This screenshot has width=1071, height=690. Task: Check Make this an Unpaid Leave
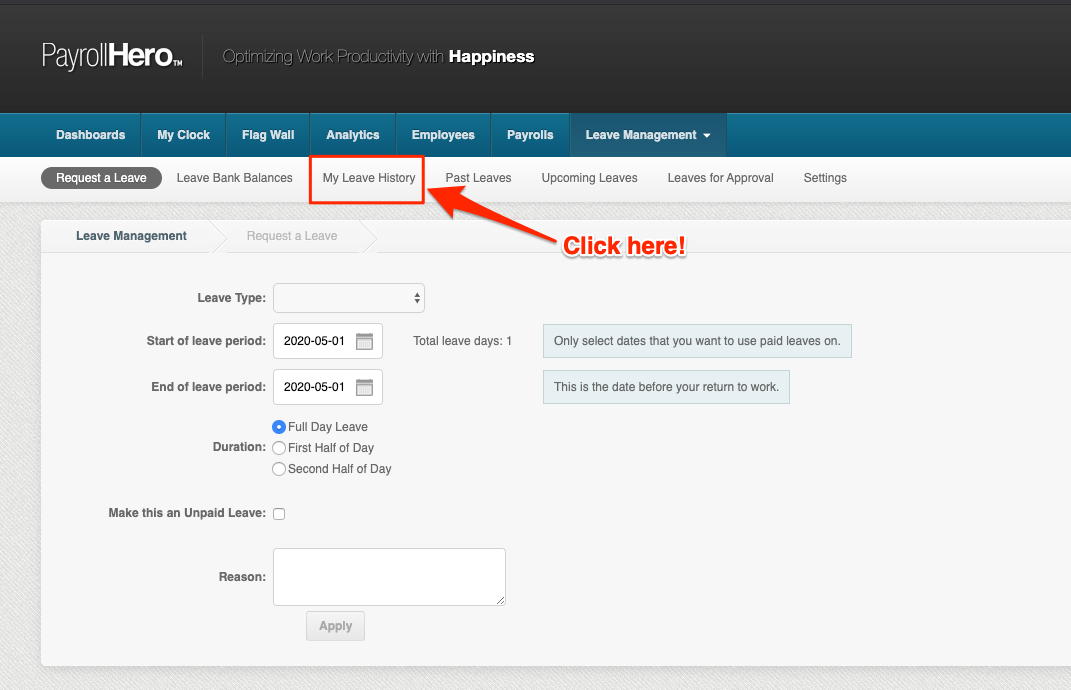click(x=279, y=514)
